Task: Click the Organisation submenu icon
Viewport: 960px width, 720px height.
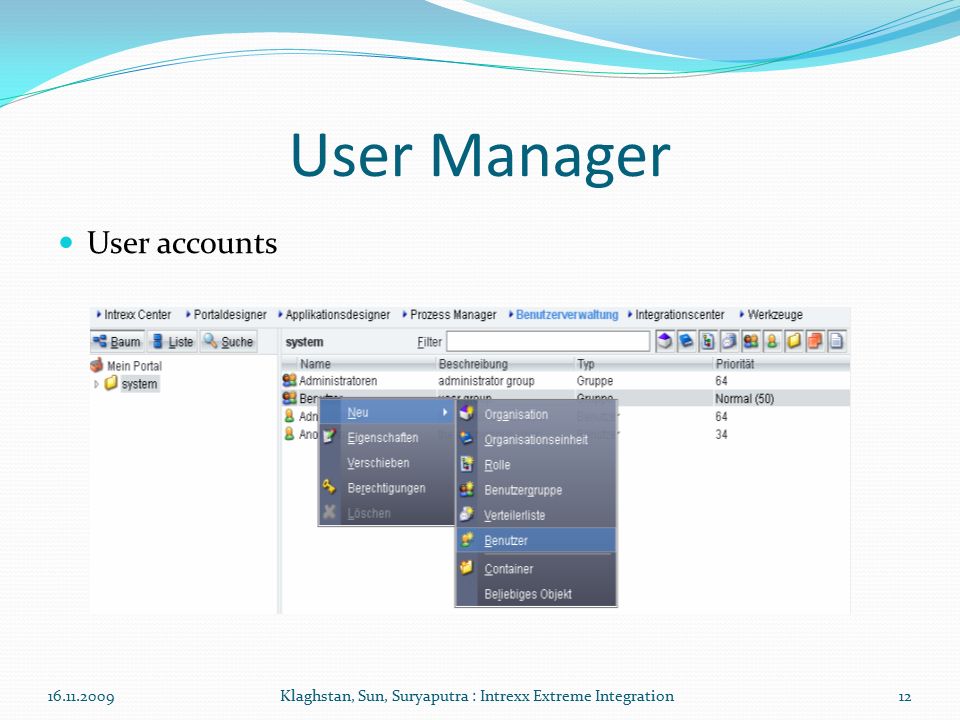Action: click(x=467, y=414)
